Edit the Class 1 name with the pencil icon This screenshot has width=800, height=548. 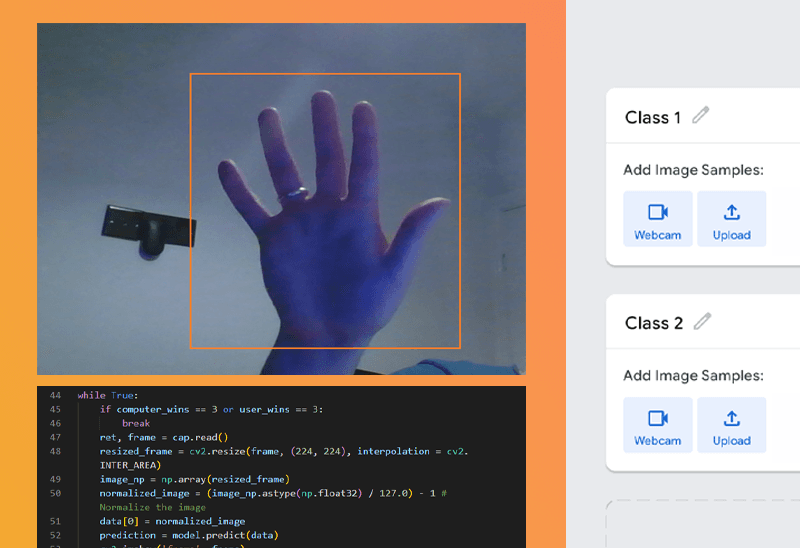pyautogui.click(x=701, y=115)
